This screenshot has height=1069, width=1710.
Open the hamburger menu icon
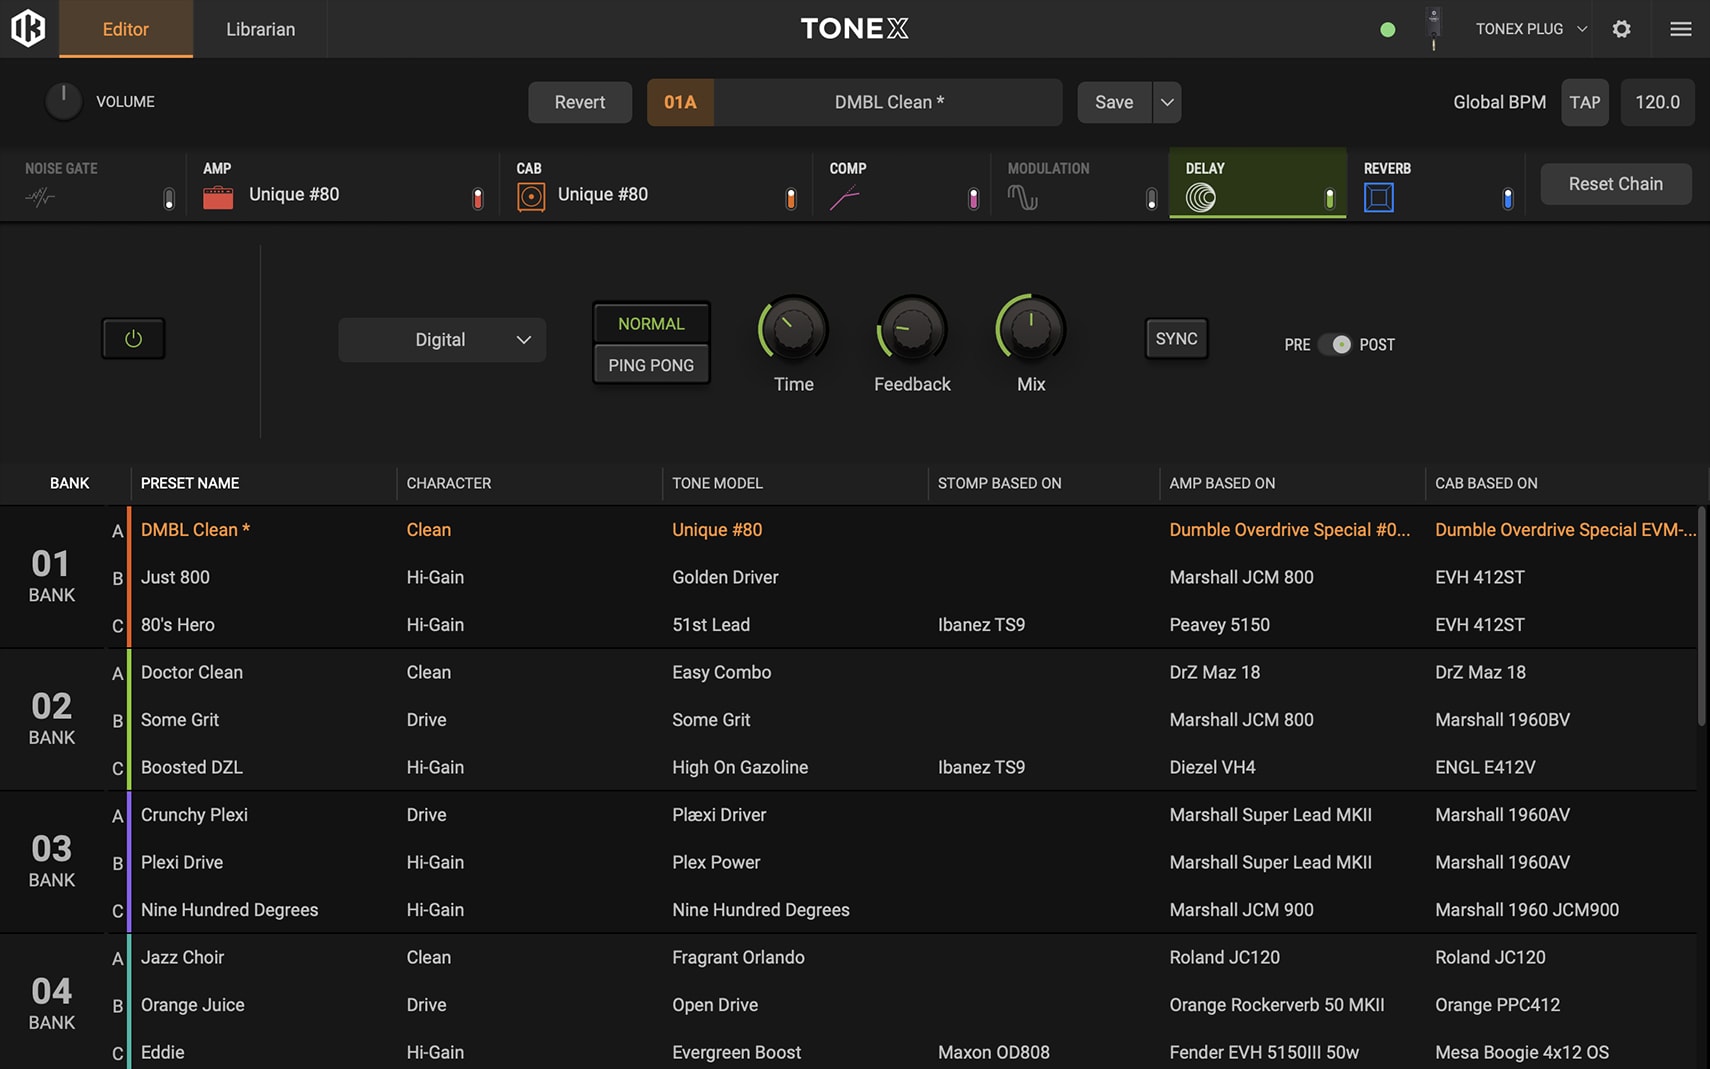1680,29
